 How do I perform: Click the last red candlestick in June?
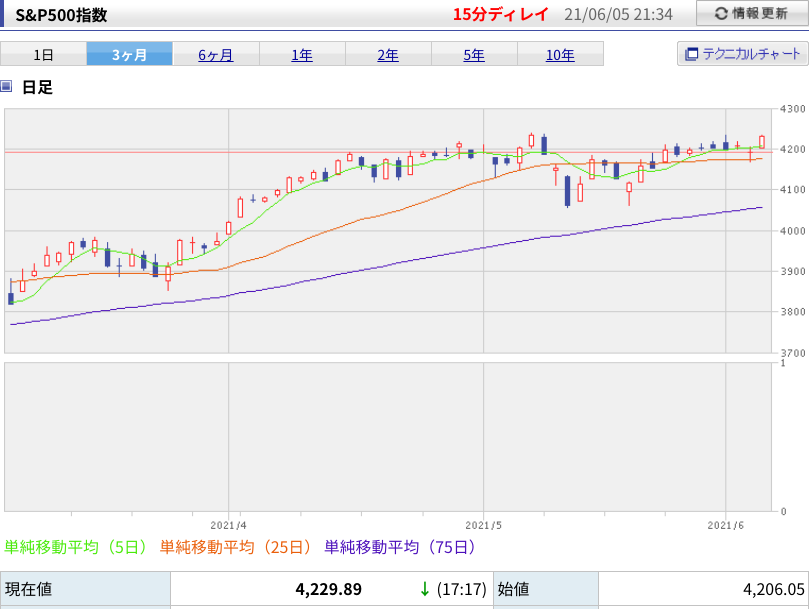(x=762, y=142)
